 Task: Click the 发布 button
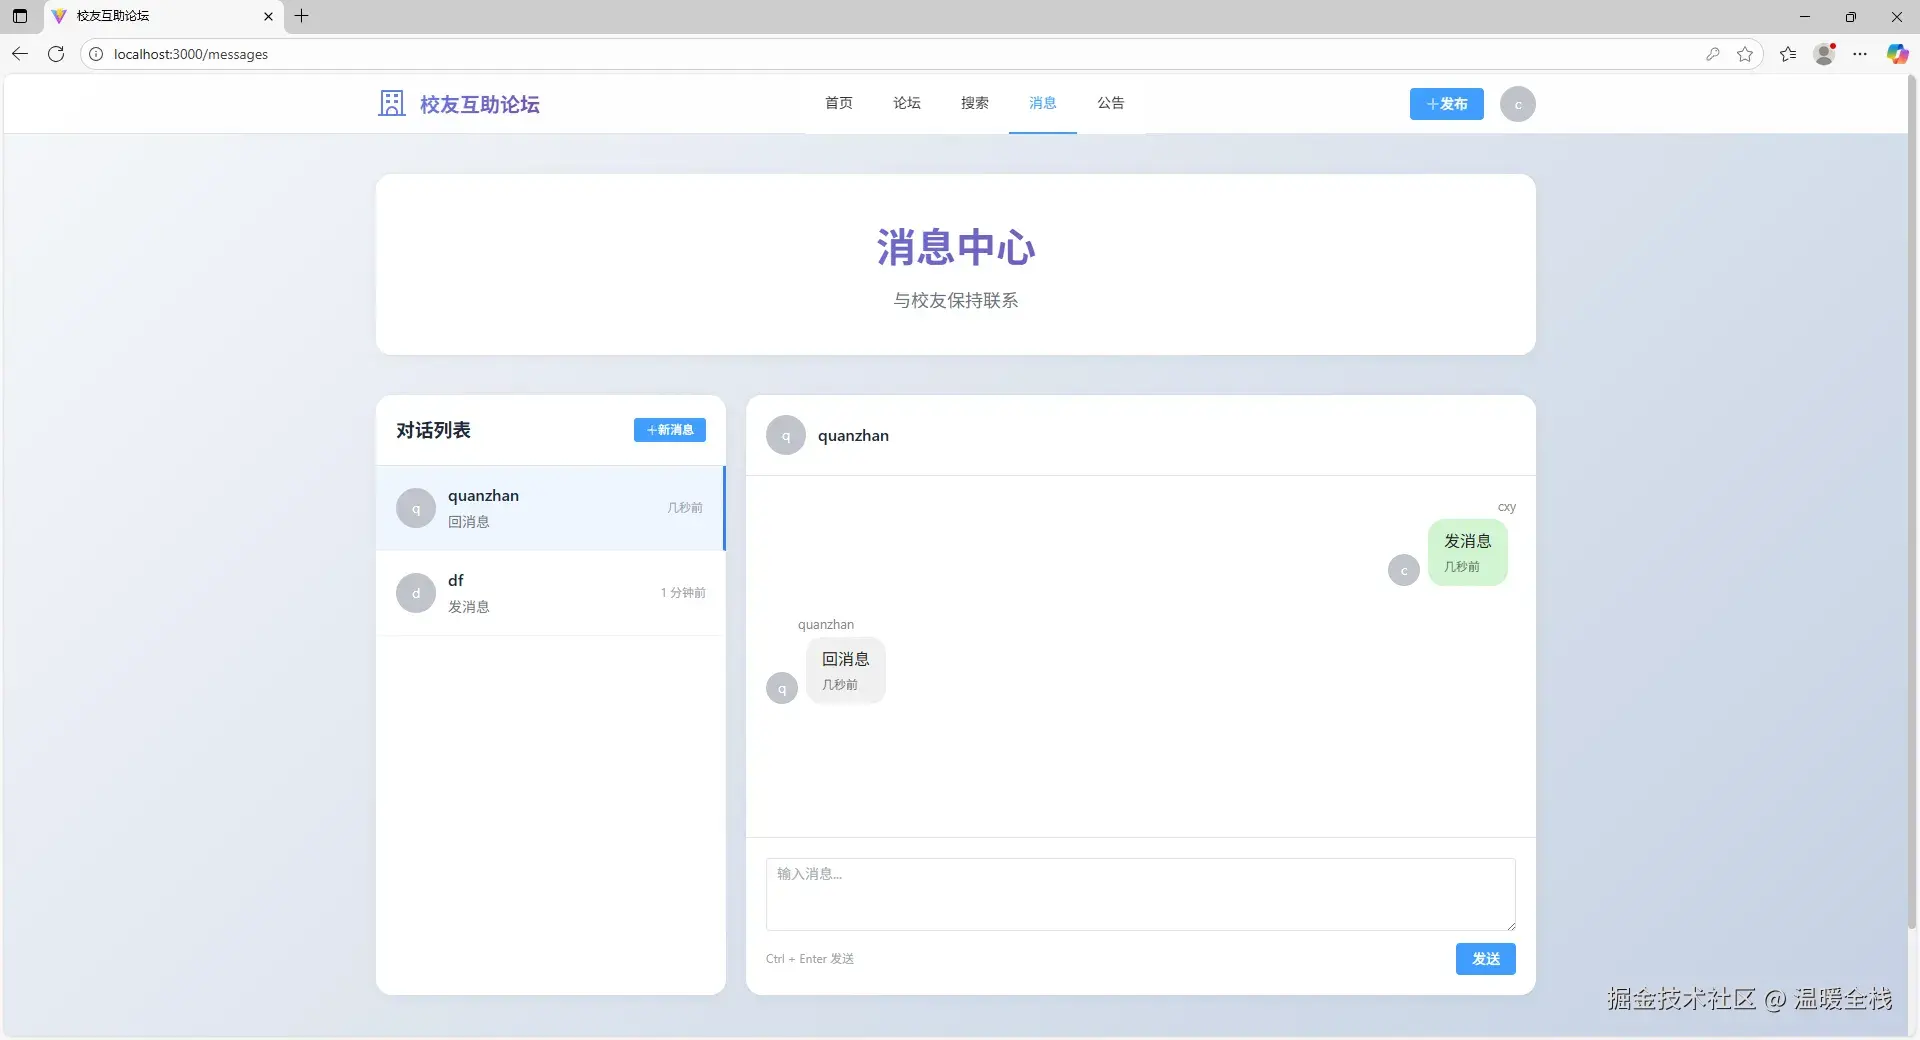[1447, 104]
